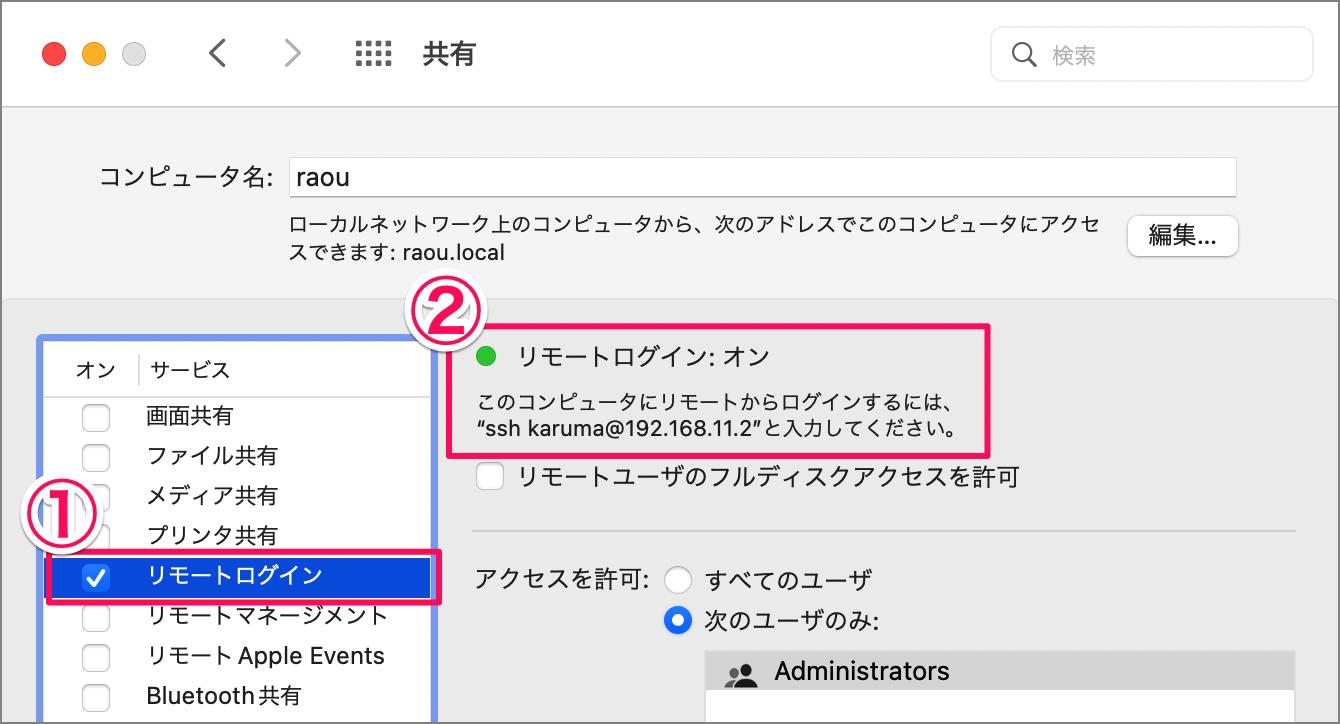Click the Show All preferences grid icon
Viewport: 1340px width, 724px height.
tap(374, 53)
